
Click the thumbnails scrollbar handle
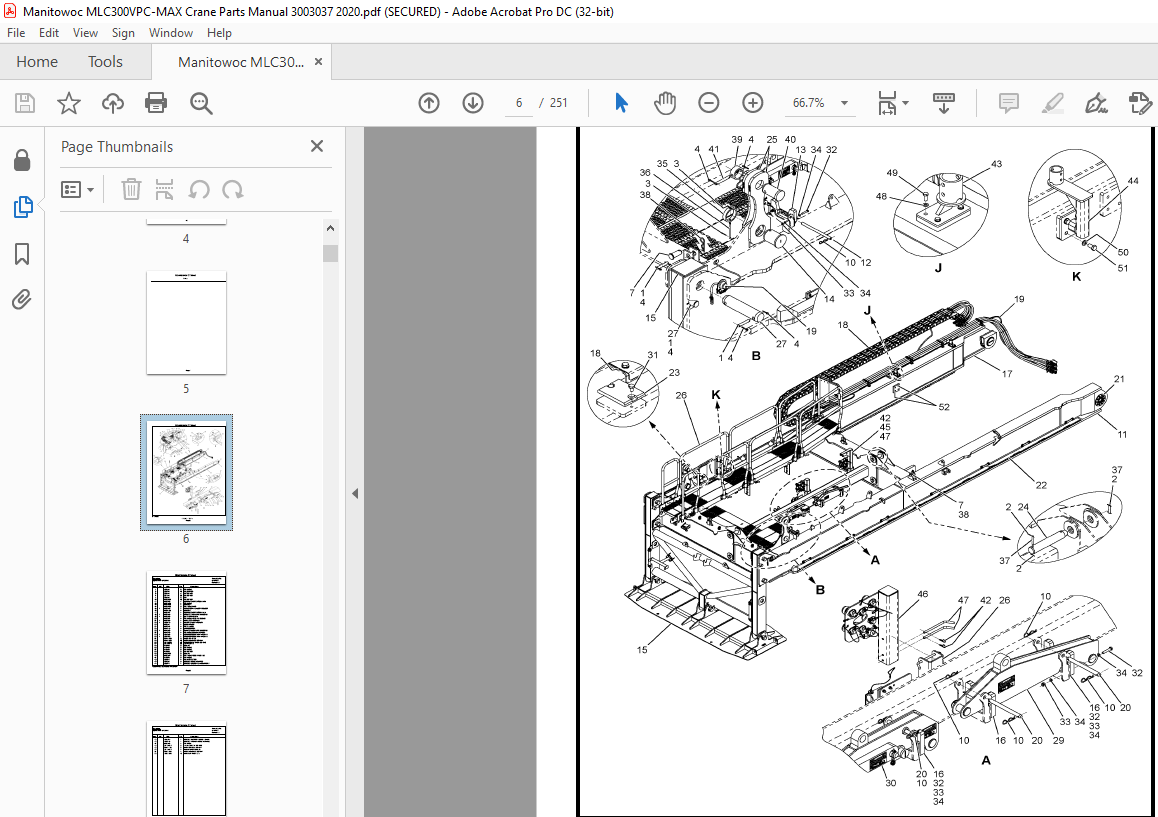[330, 253]
